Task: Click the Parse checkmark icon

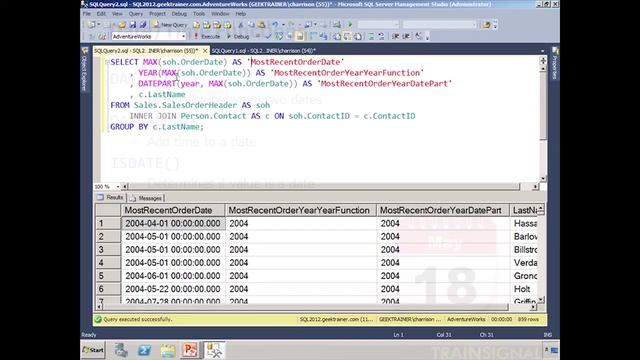Action: (x=269, y=36)
